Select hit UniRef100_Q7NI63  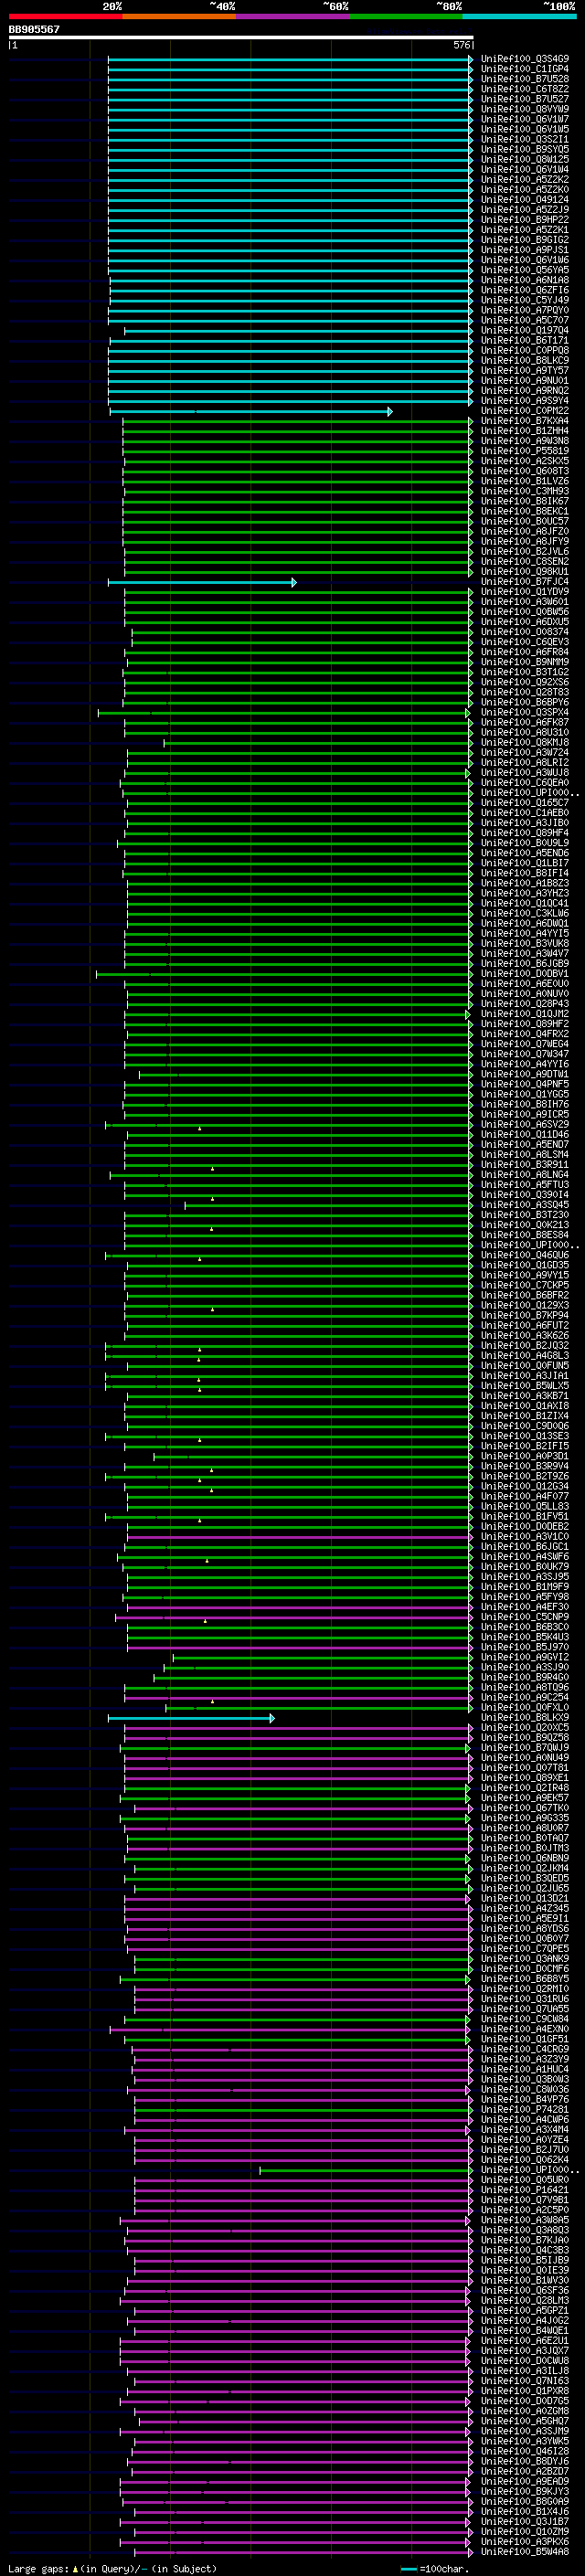pos(525,2381)
